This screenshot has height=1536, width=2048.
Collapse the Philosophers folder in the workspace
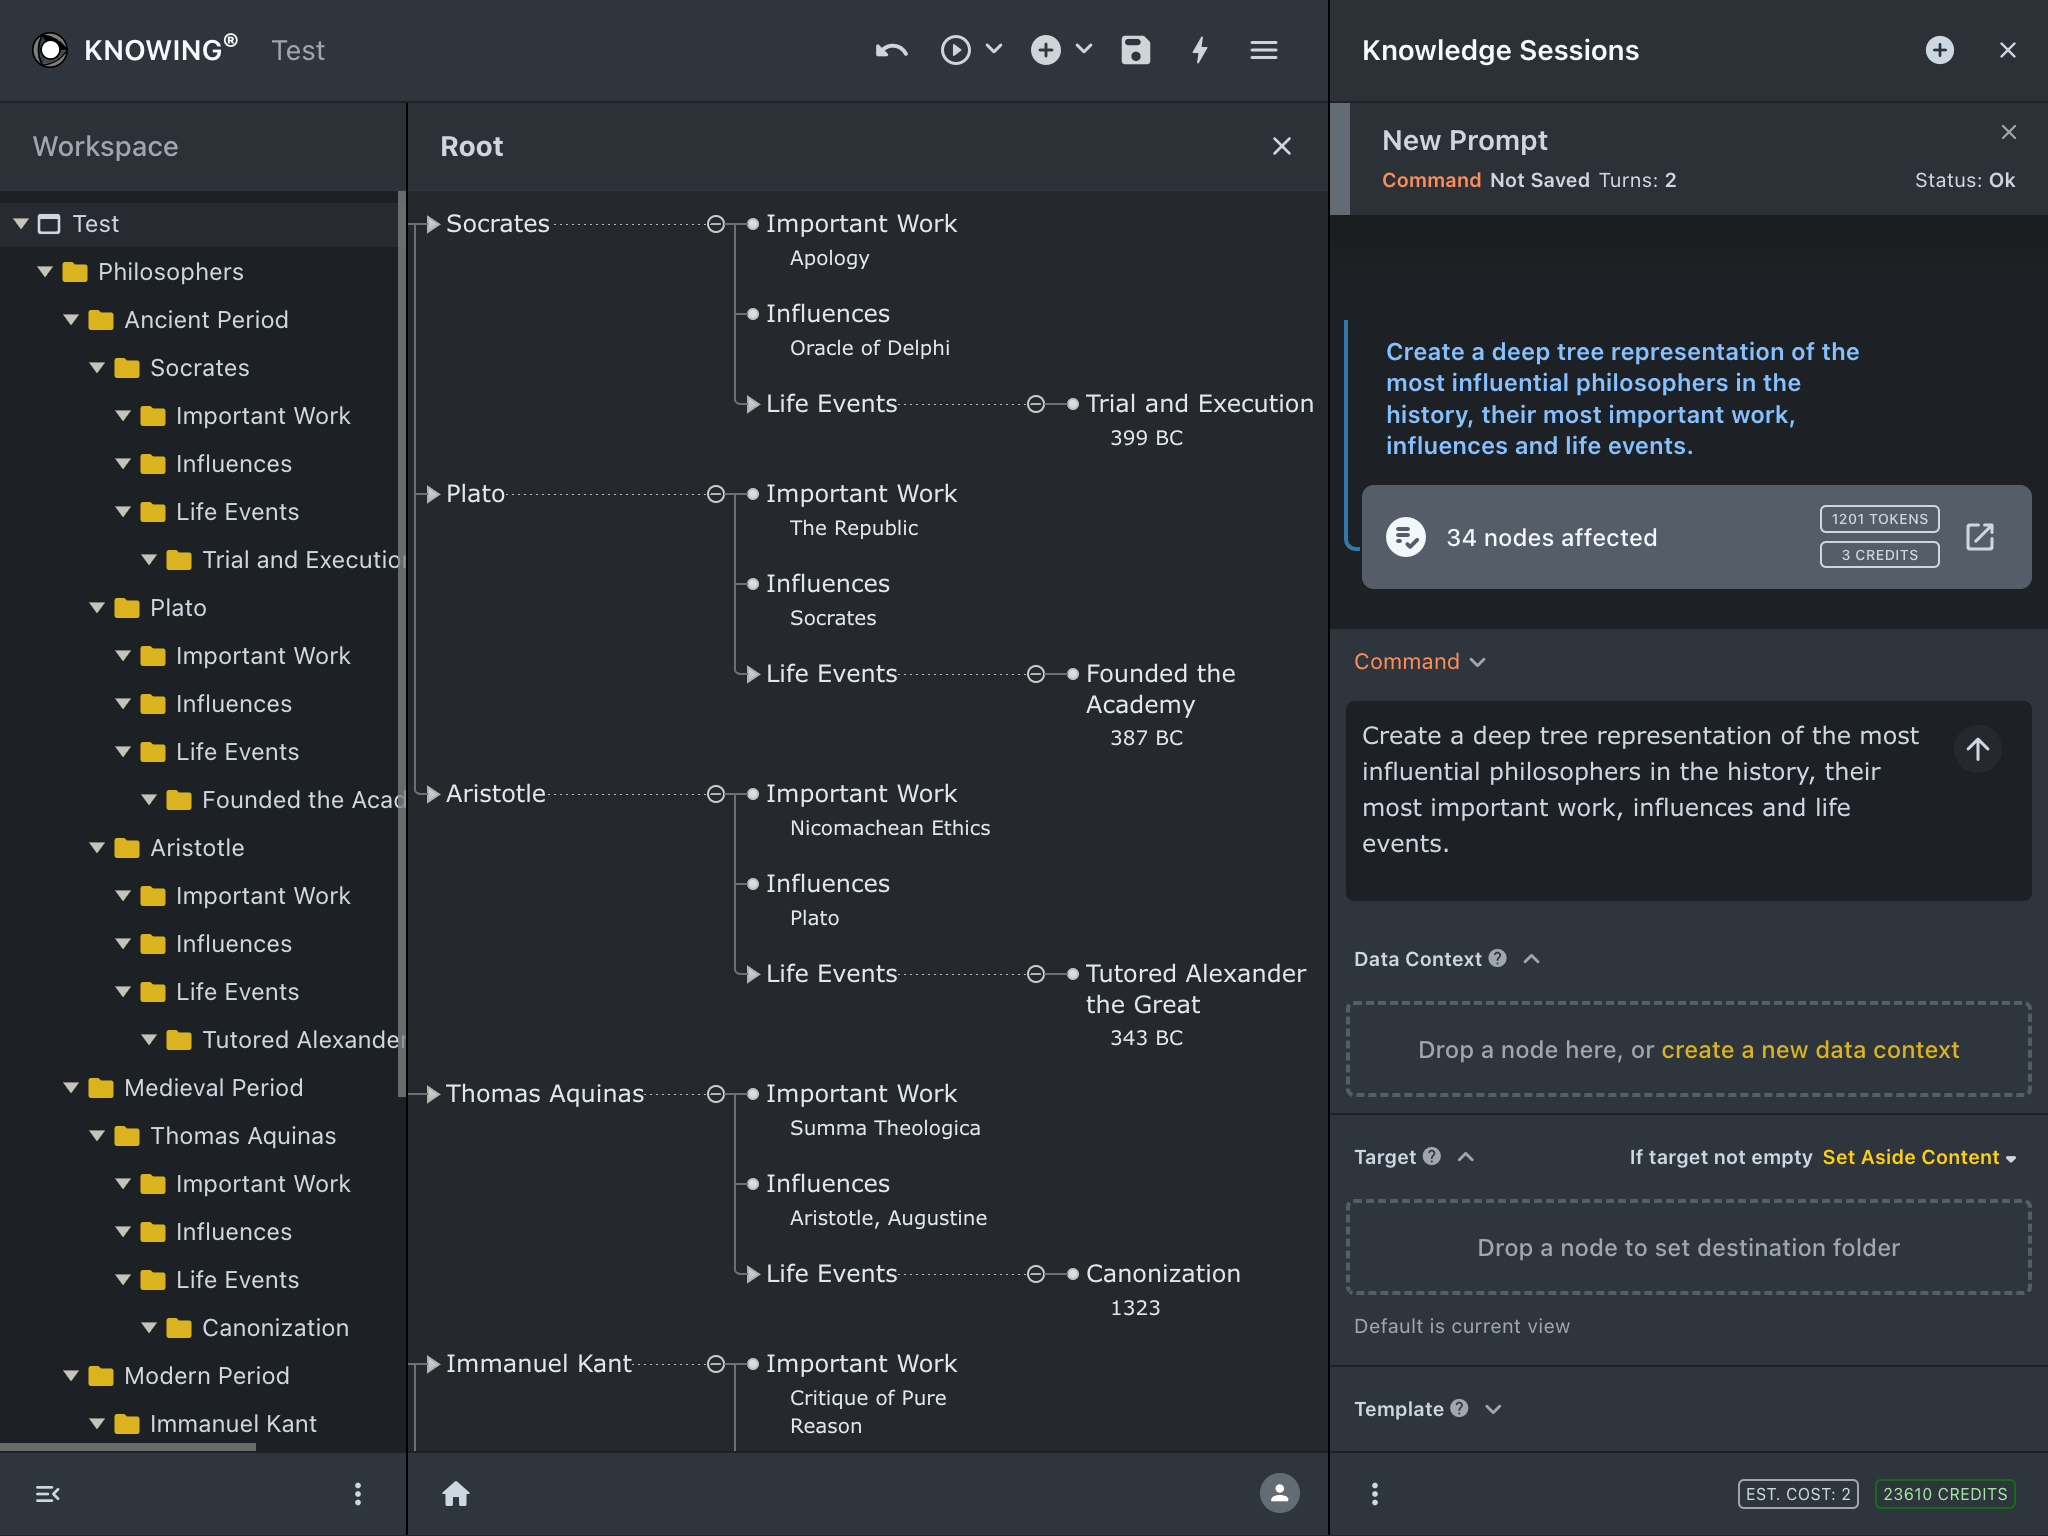(46, 272)
